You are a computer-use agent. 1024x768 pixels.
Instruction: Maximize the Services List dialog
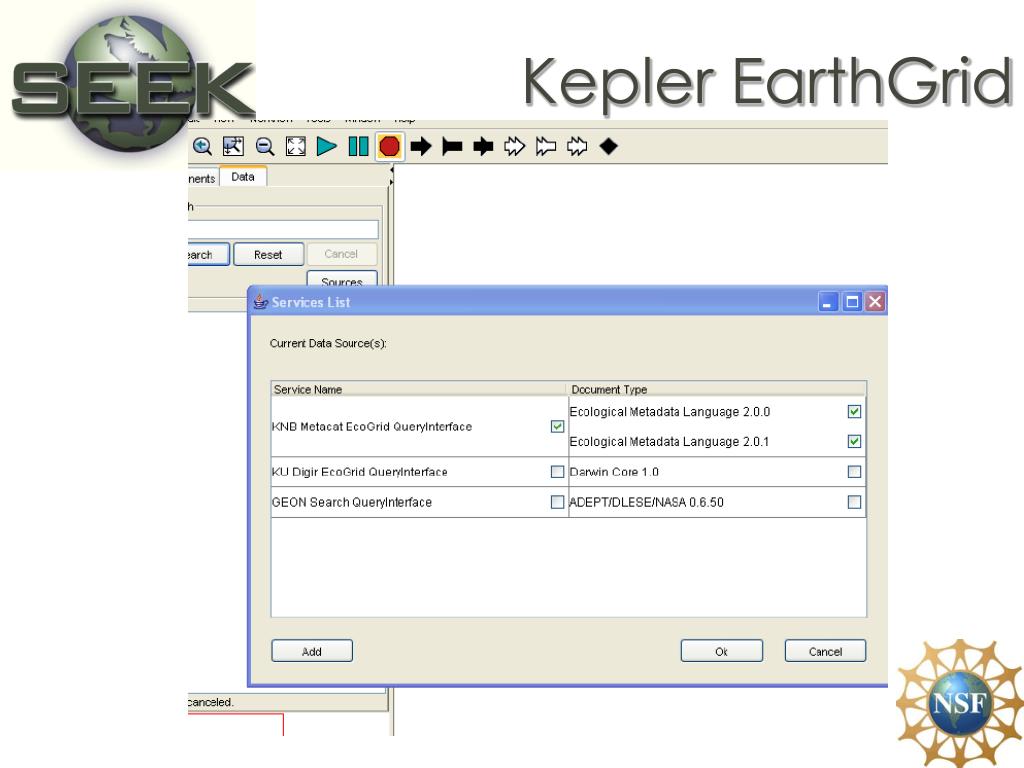click(x=852, y=302)
